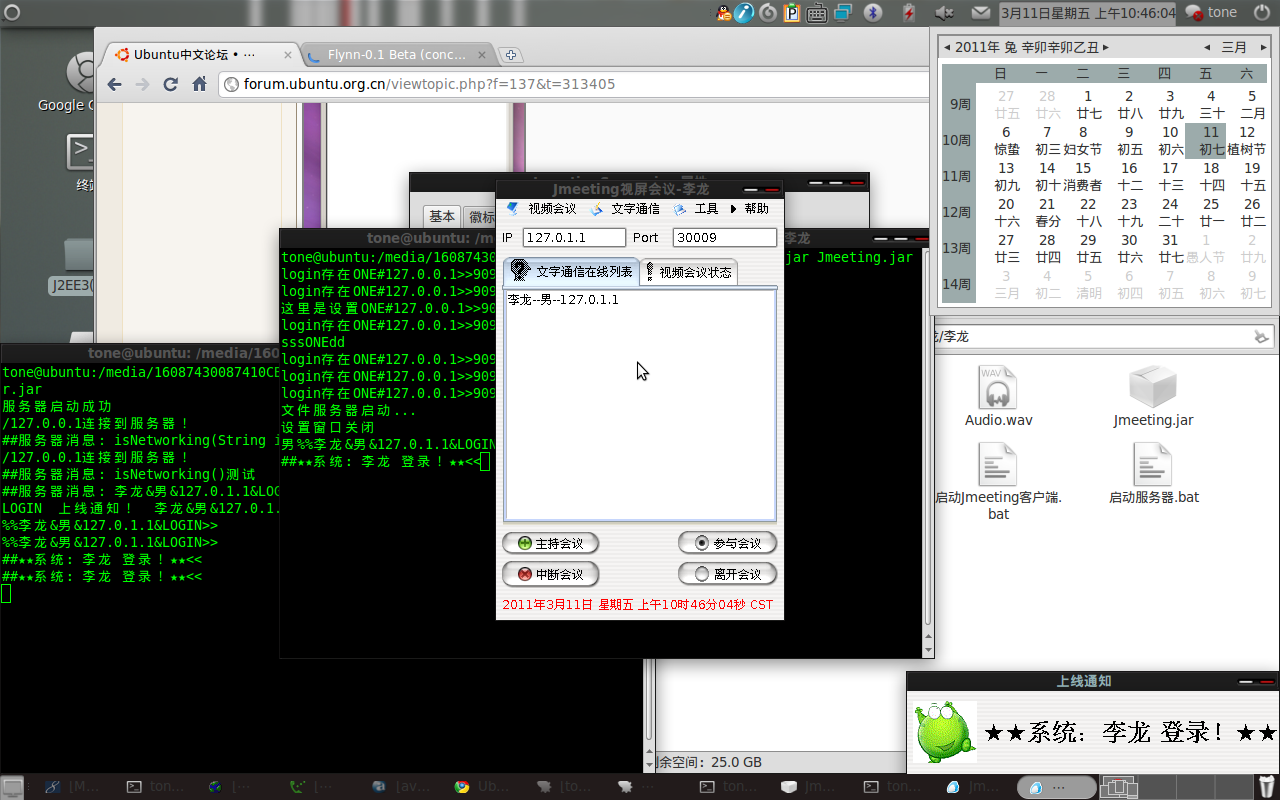Click the green frog mascot in 上线通知 popup
1280x800 pixels.
pyautogui.click(x=944, y=731)
